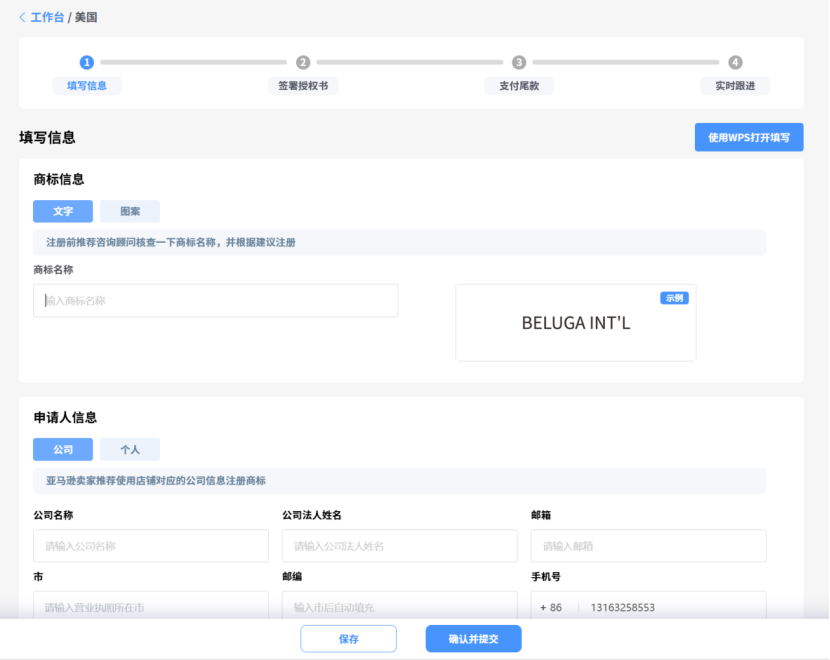
Task: Click the 支付尾款 step label
Action: click(519, 86)
